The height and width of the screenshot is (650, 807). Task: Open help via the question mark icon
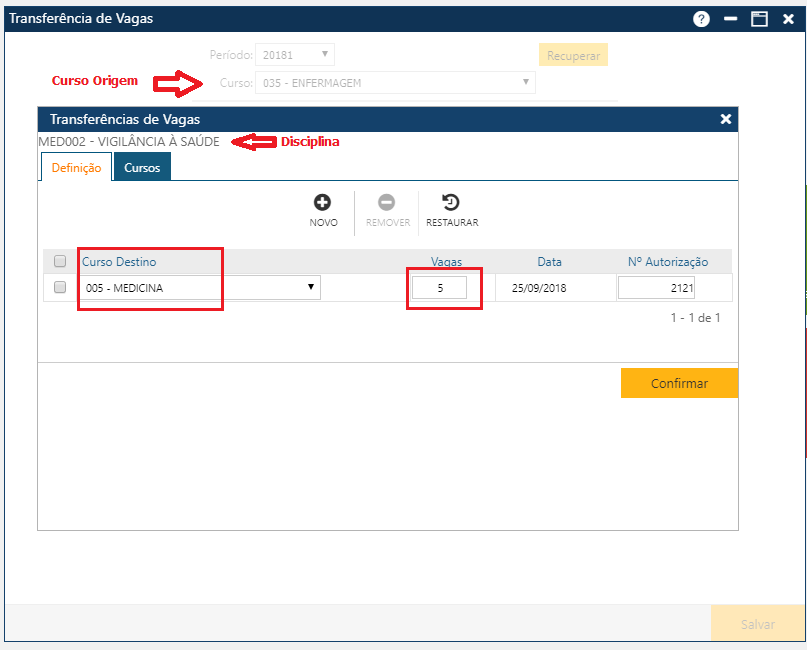point(702,19)
